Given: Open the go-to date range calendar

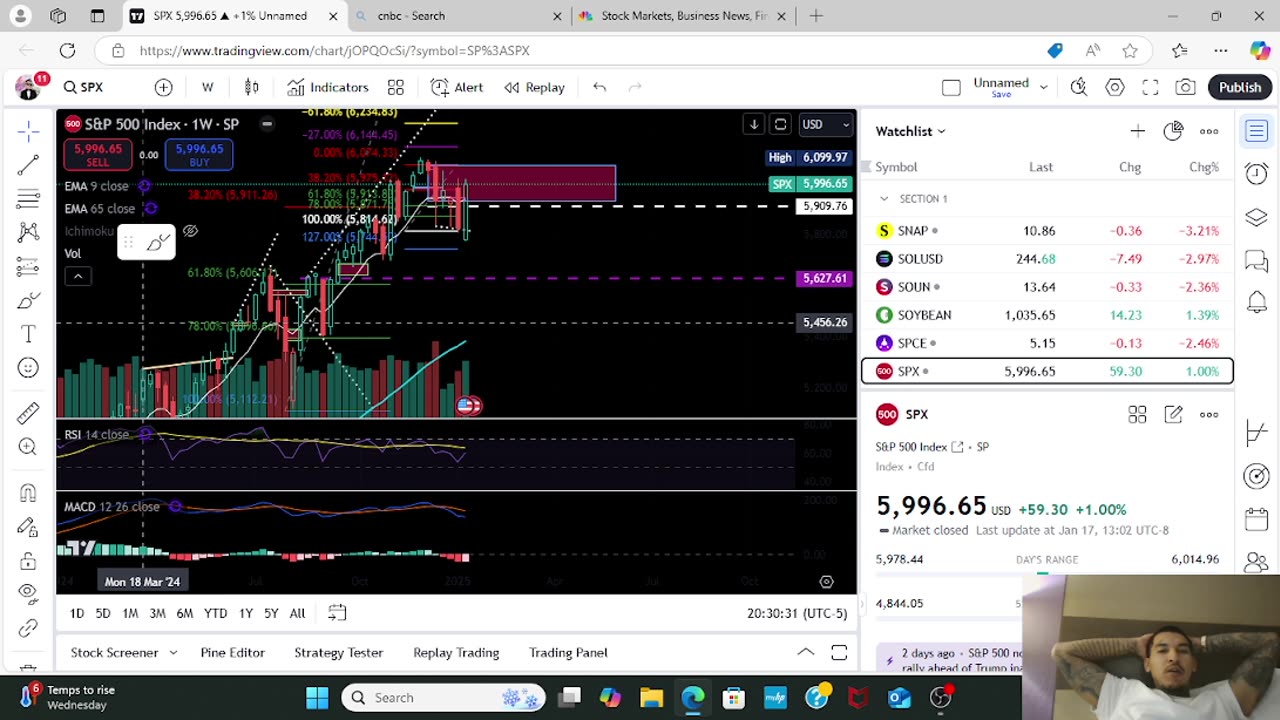Looking at the screenshot, I should [x=337, y=613].
